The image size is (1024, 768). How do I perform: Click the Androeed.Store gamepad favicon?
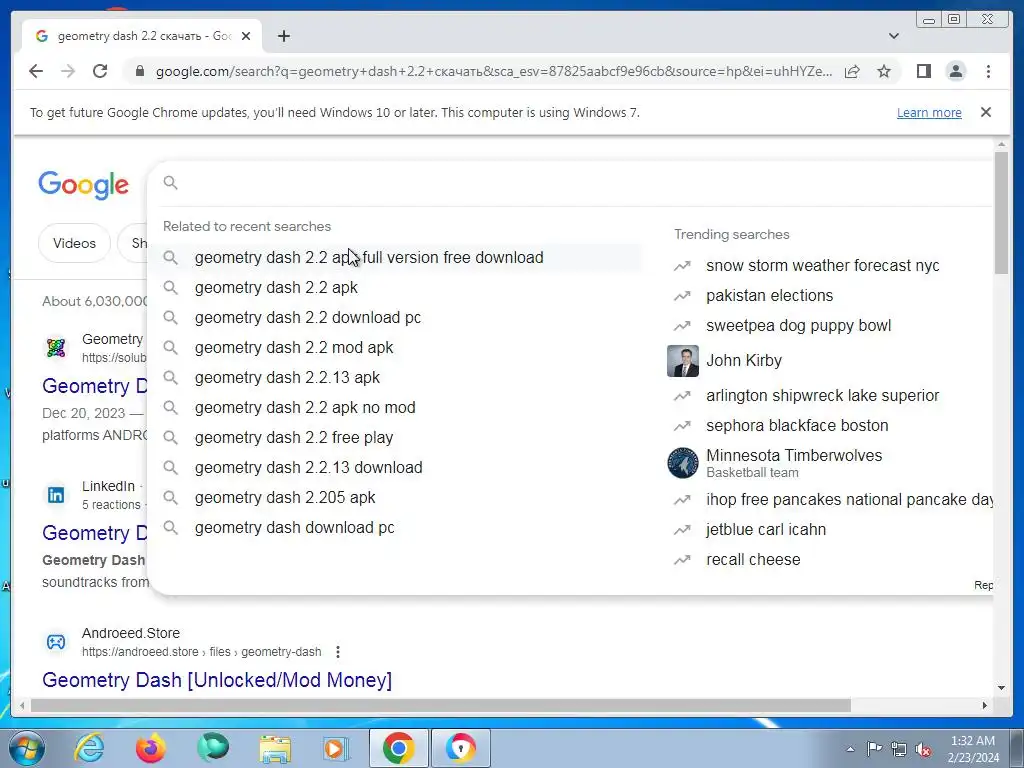pyautogui.click(x=56, y=642)
